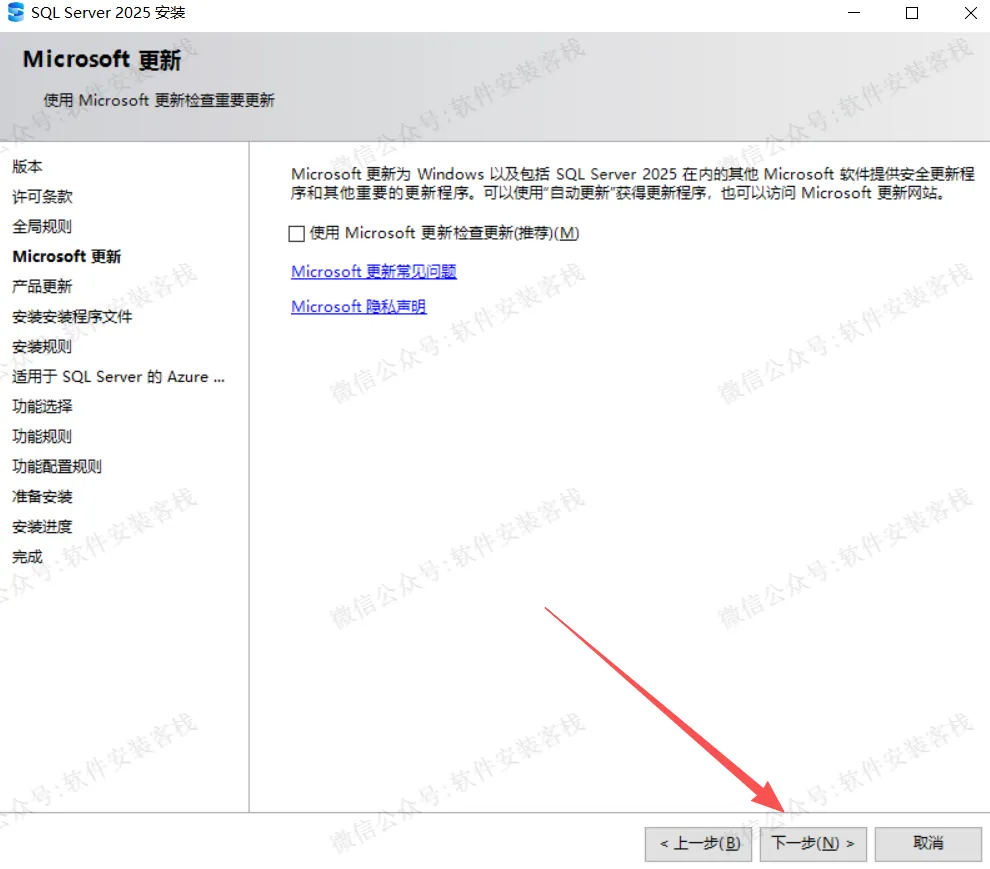Maximize the SQL Server 2025 安装 window
Image resolution: width=990 pixels, height=869 pixels.
[912, 13]
